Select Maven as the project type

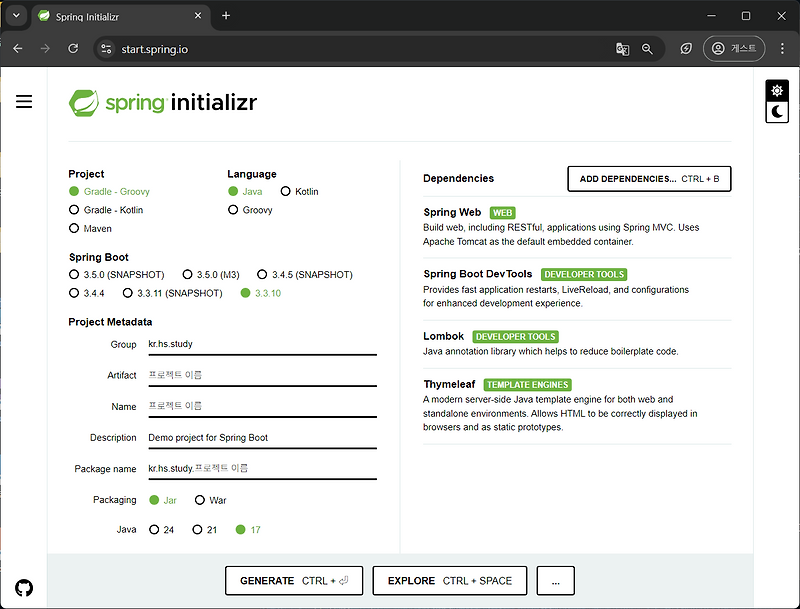tap(72, 228)
